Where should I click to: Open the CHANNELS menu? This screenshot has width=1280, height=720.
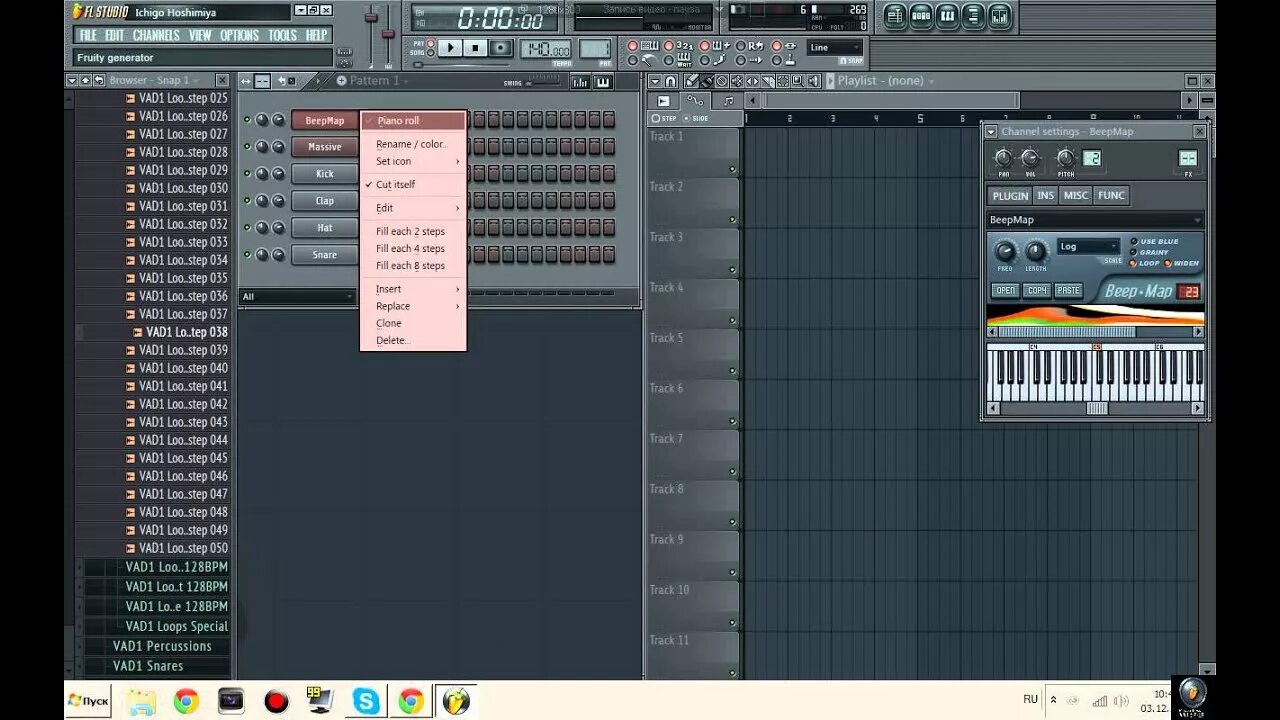(x=156, y=35)
